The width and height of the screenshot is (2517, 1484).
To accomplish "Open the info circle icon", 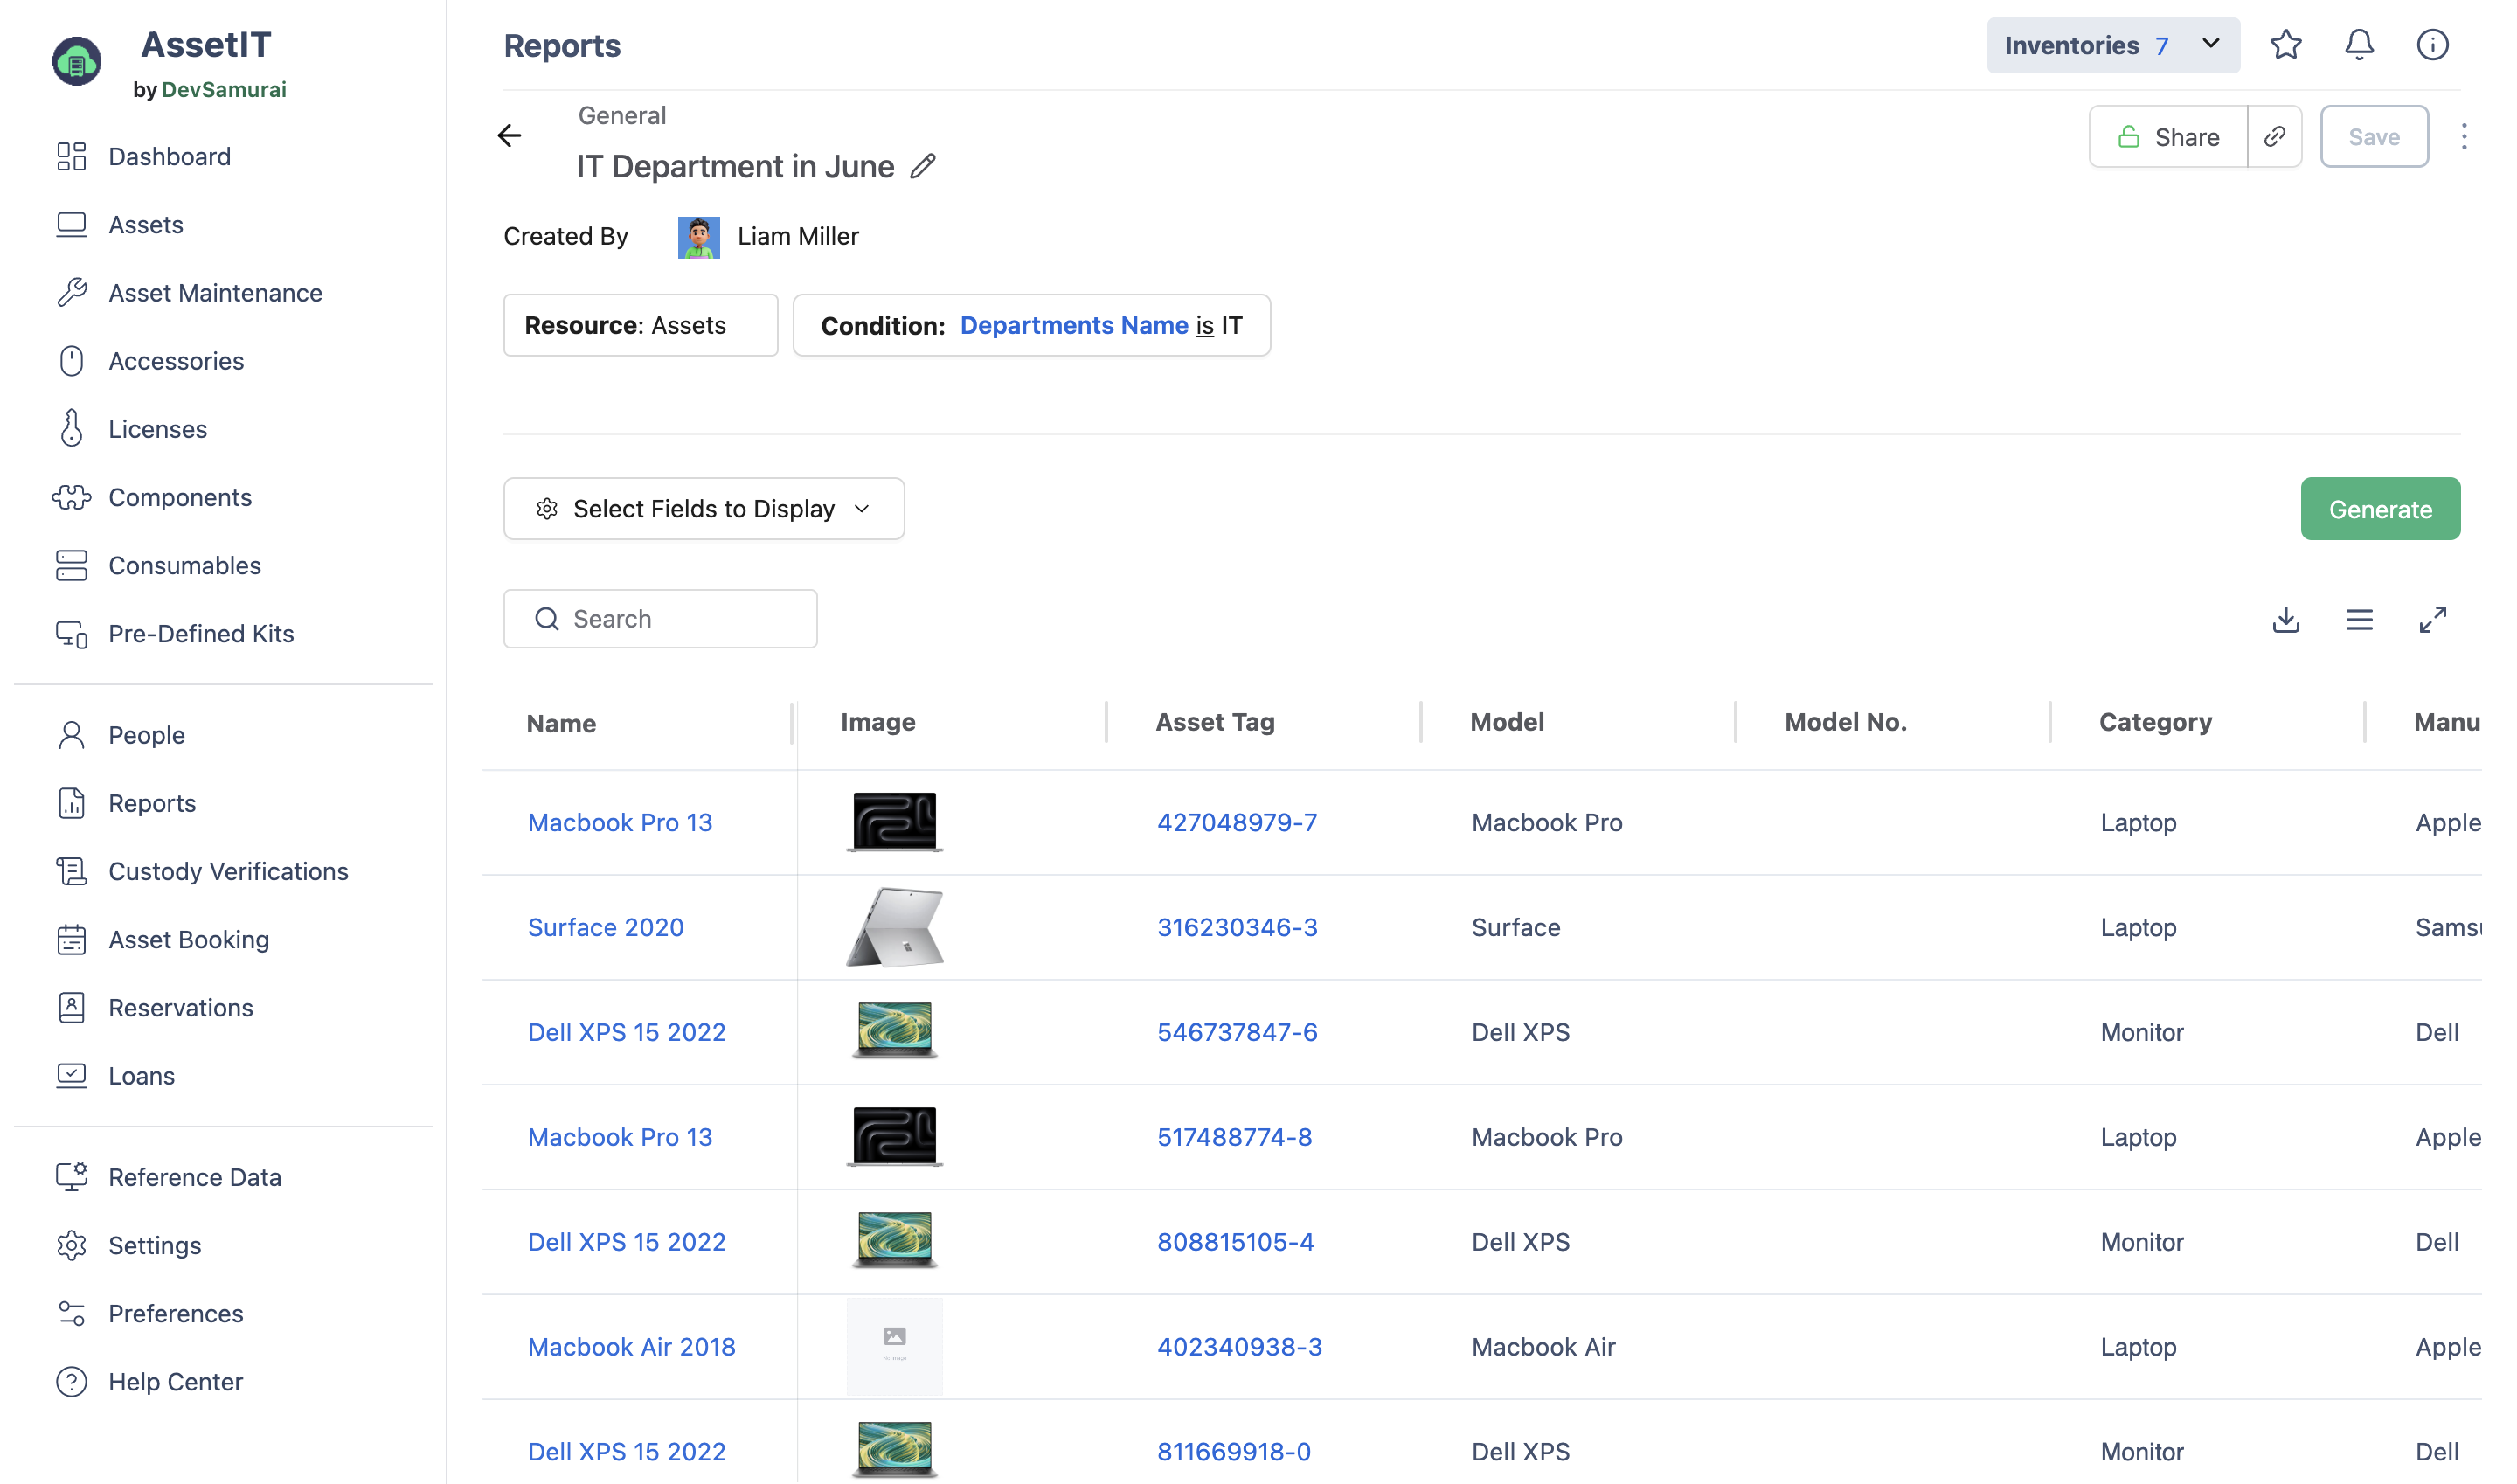I will (x=2432, y=45).
